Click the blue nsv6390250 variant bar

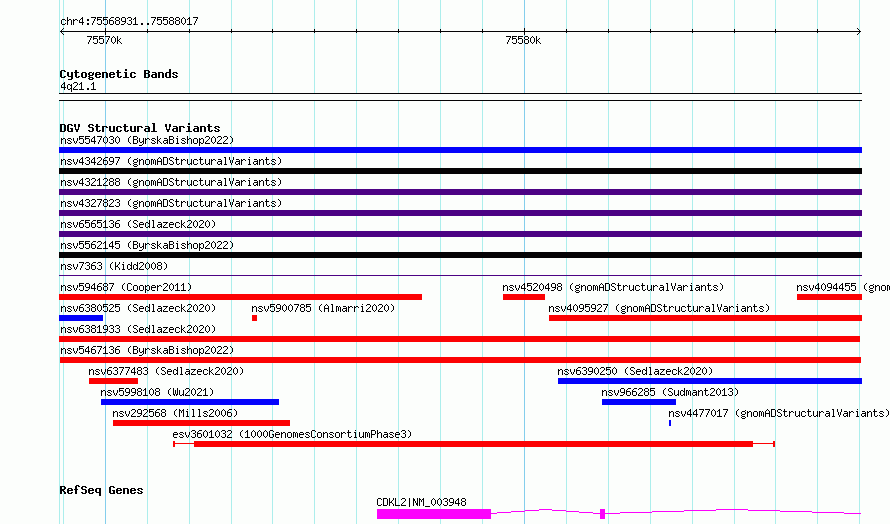[x=710, y=381]
